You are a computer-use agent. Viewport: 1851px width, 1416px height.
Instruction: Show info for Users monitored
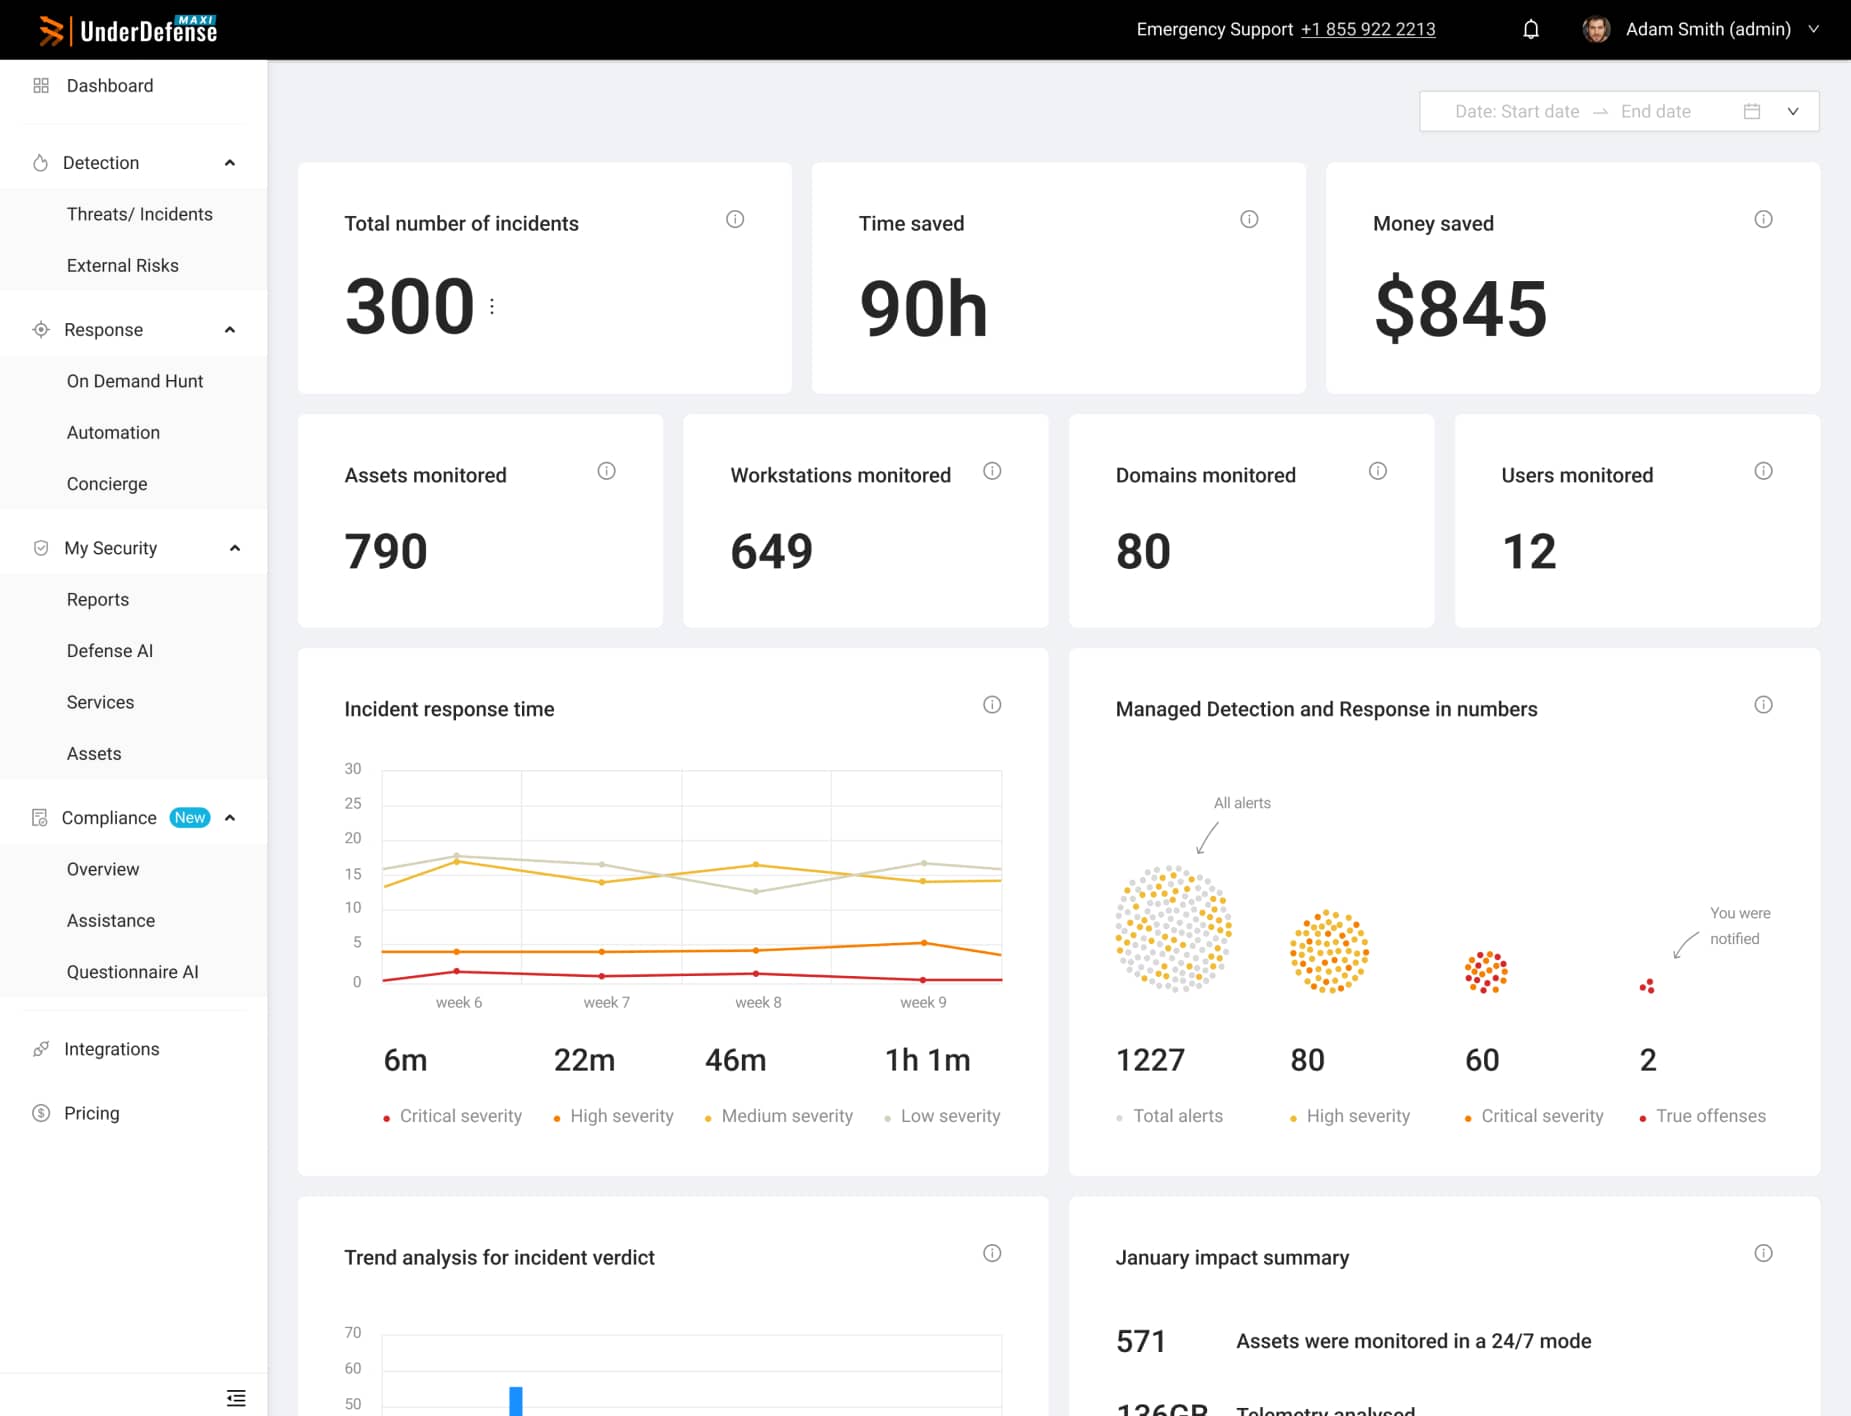pos(1763,471)
